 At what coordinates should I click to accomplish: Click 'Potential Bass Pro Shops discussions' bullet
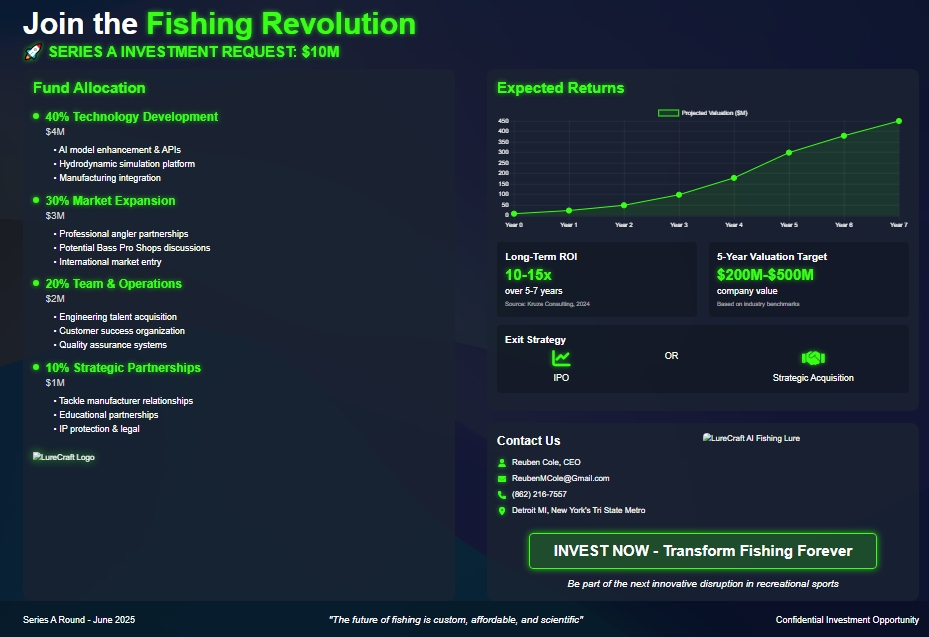pos(134,248)
